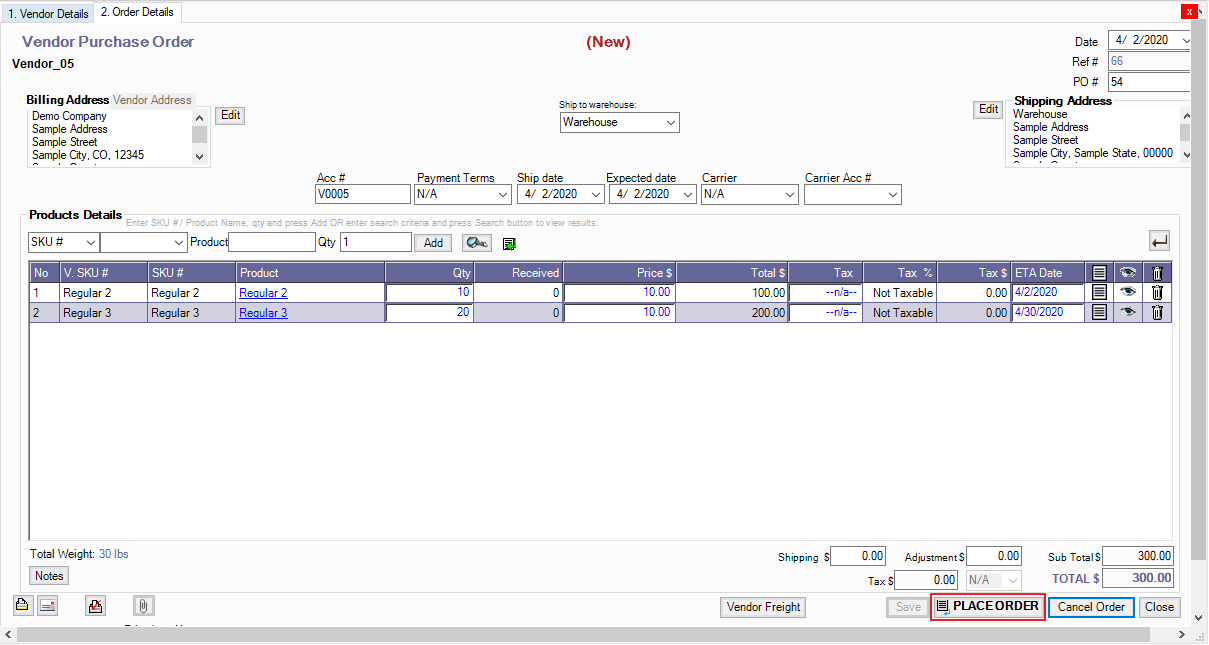Image resolution: width=1209 pixels, height=645 pixels.
Task: Select the Vendor Address tab
Action: (x=152, y=100)
